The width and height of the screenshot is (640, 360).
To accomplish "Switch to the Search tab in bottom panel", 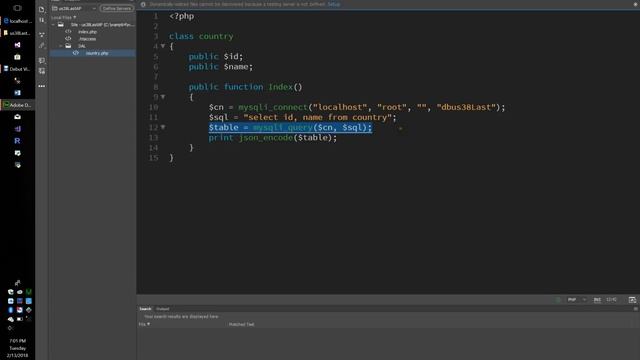I will (x=145, y=309).
